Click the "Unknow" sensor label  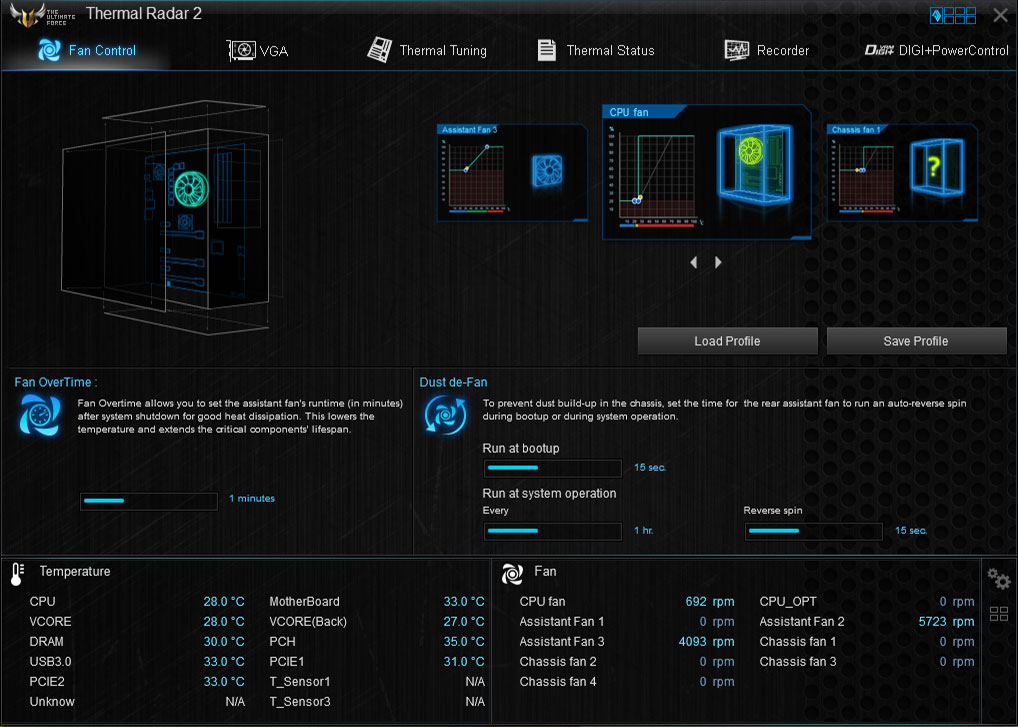[52, 702]
